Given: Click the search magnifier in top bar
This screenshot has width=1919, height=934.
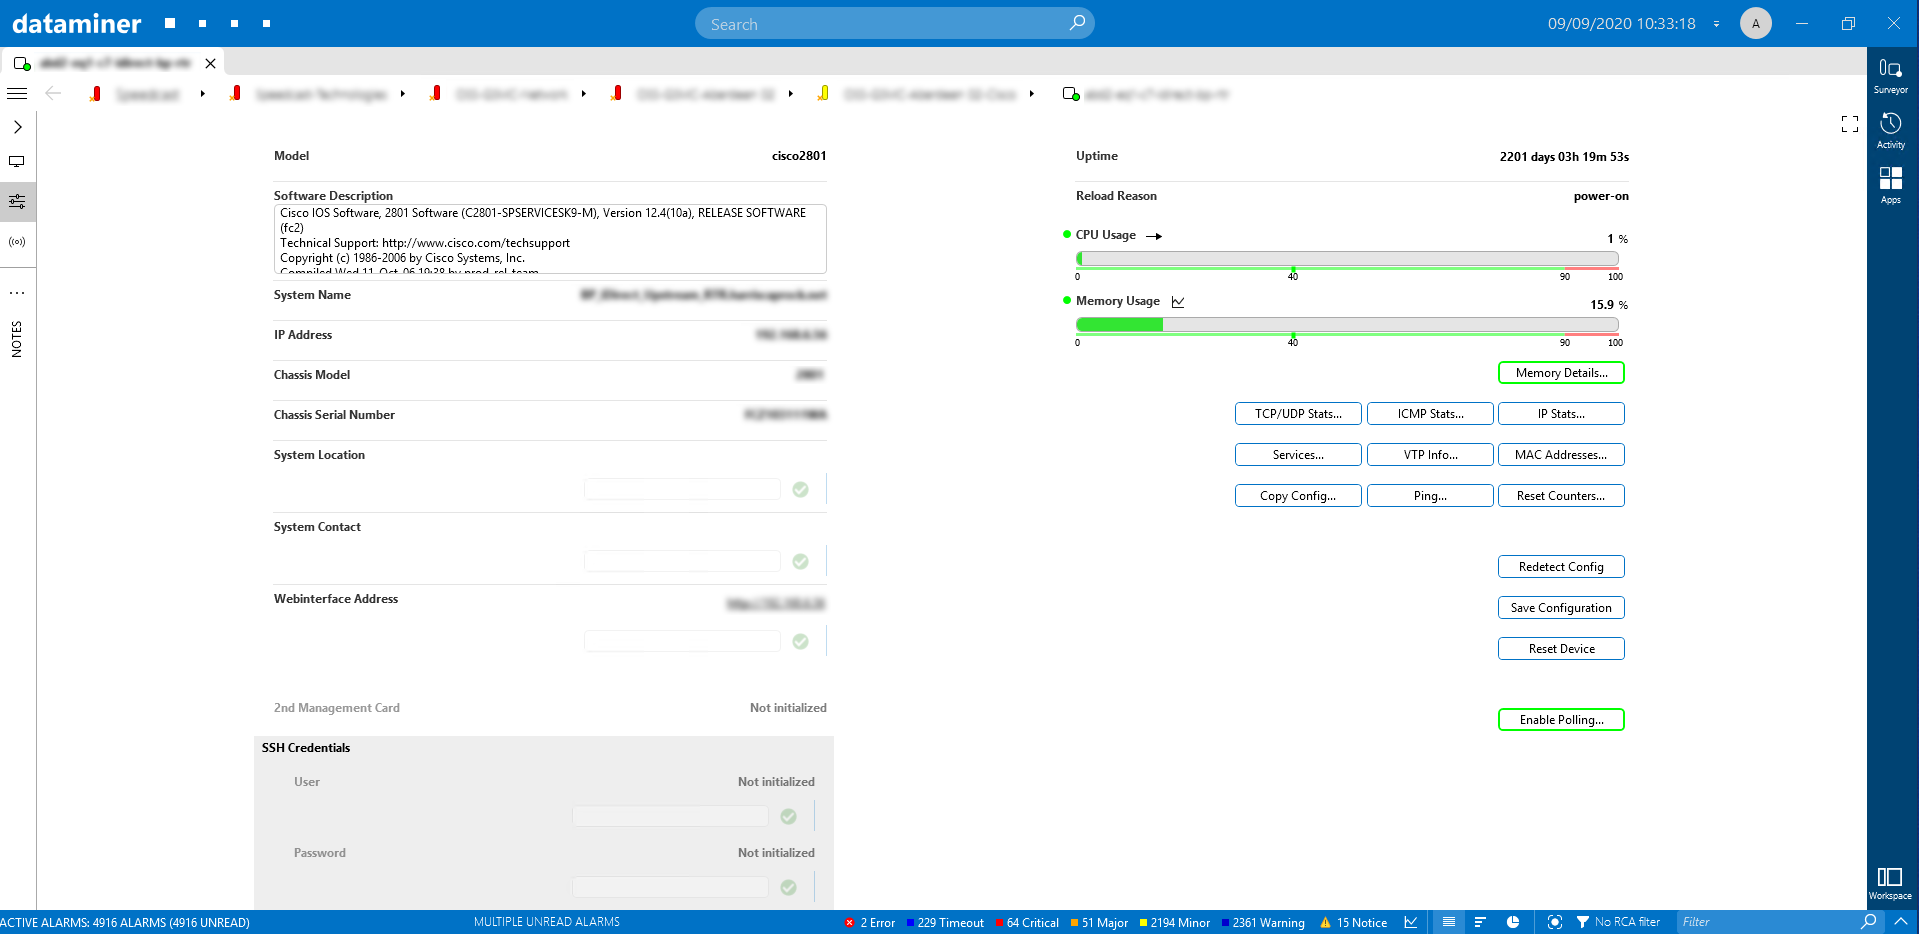Looking at the screenshot, I should click(x=1077, y=23).
